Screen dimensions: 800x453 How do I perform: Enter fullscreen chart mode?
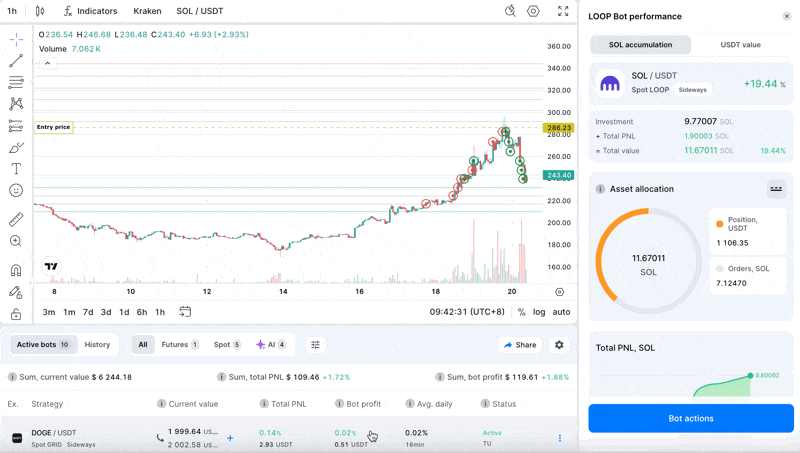pyautogui.click(x=563, y=11)
